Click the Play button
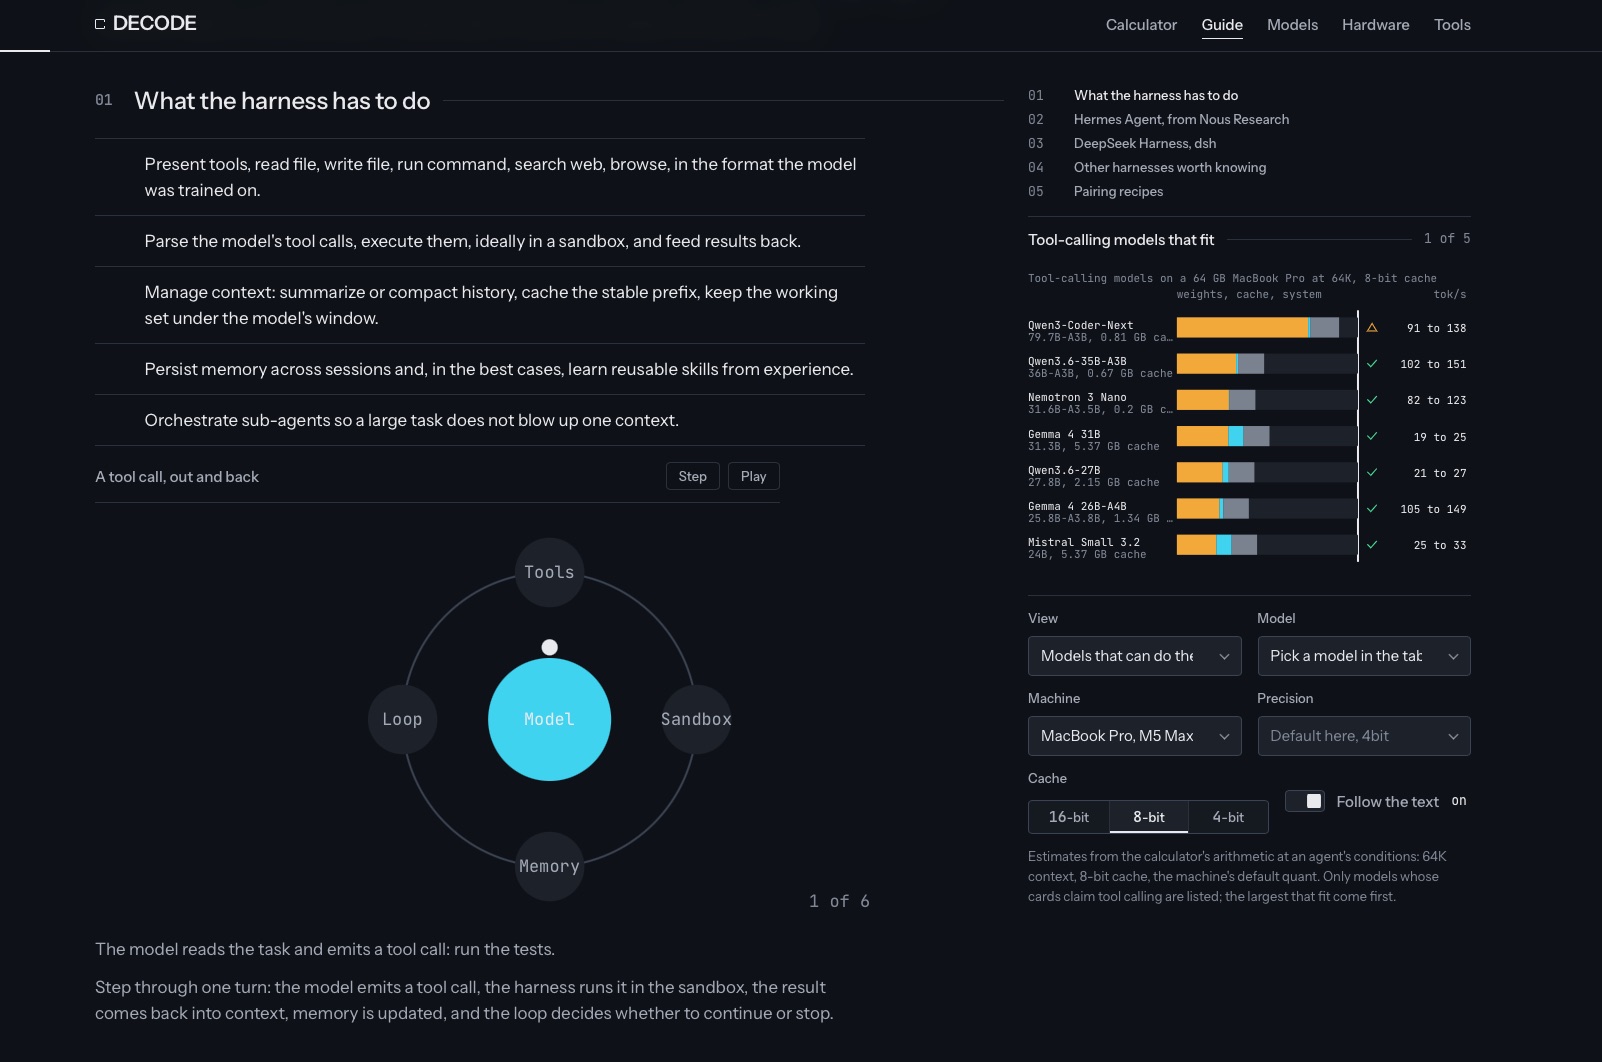1602x1062 pixels. click(x=754, y=476)
